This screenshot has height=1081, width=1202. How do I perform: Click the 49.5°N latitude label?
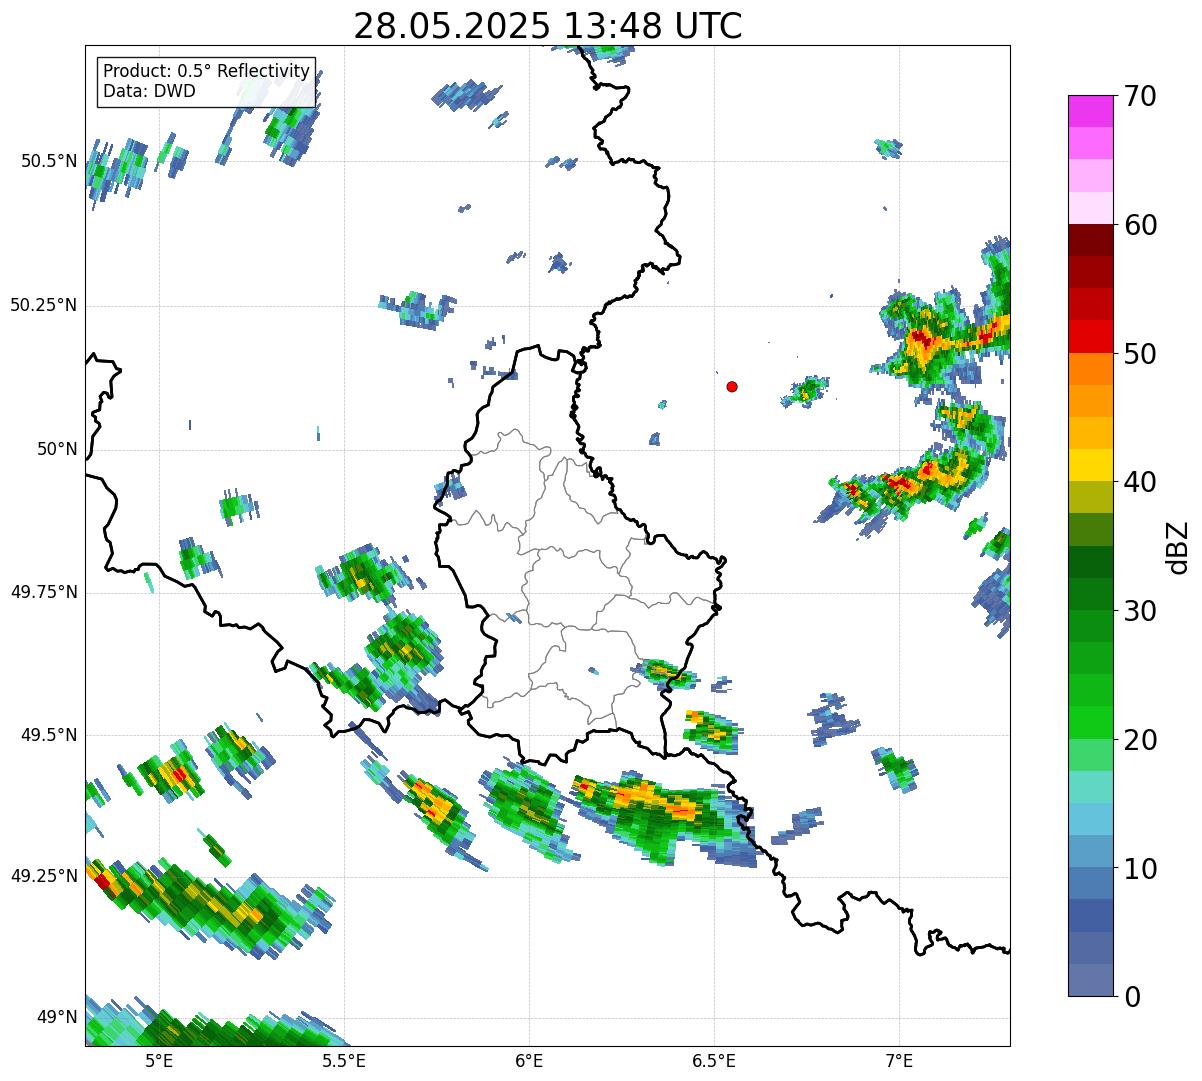click(49, 735)
